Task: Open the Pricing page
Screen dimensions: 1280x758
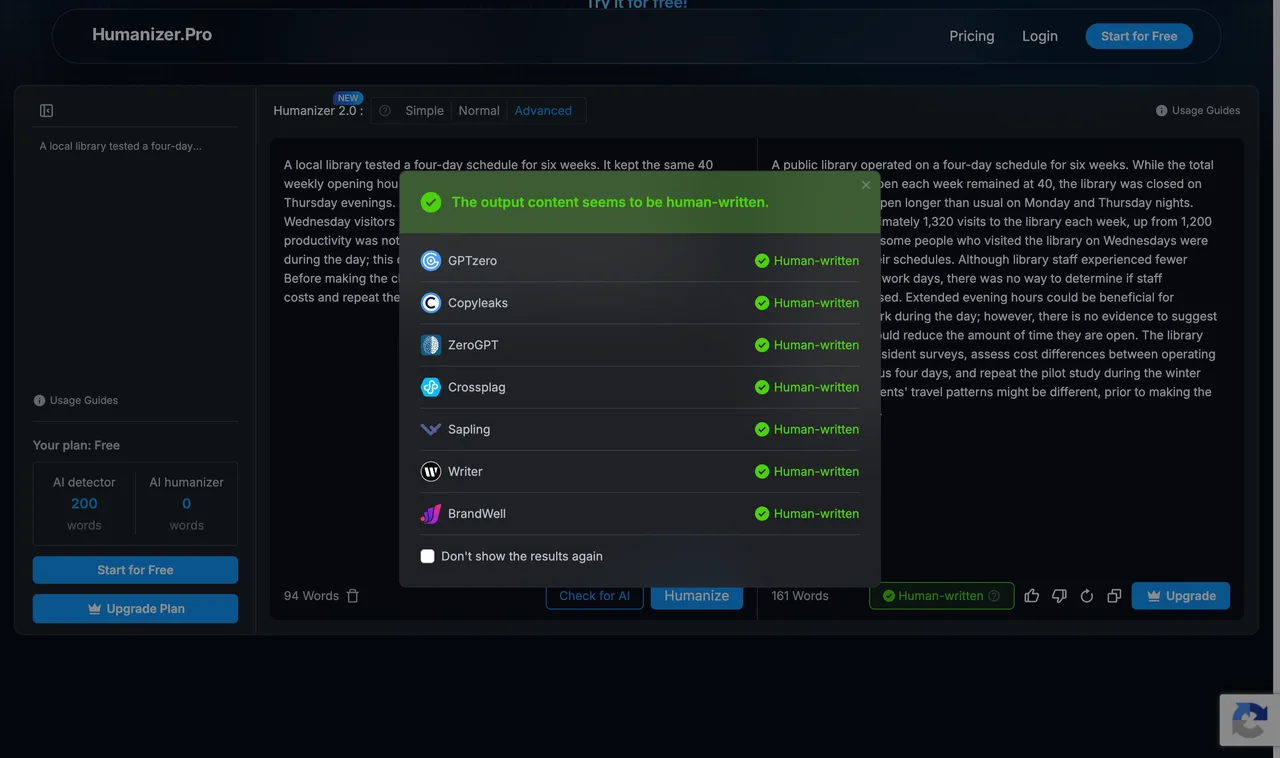Action: point(972,36)
